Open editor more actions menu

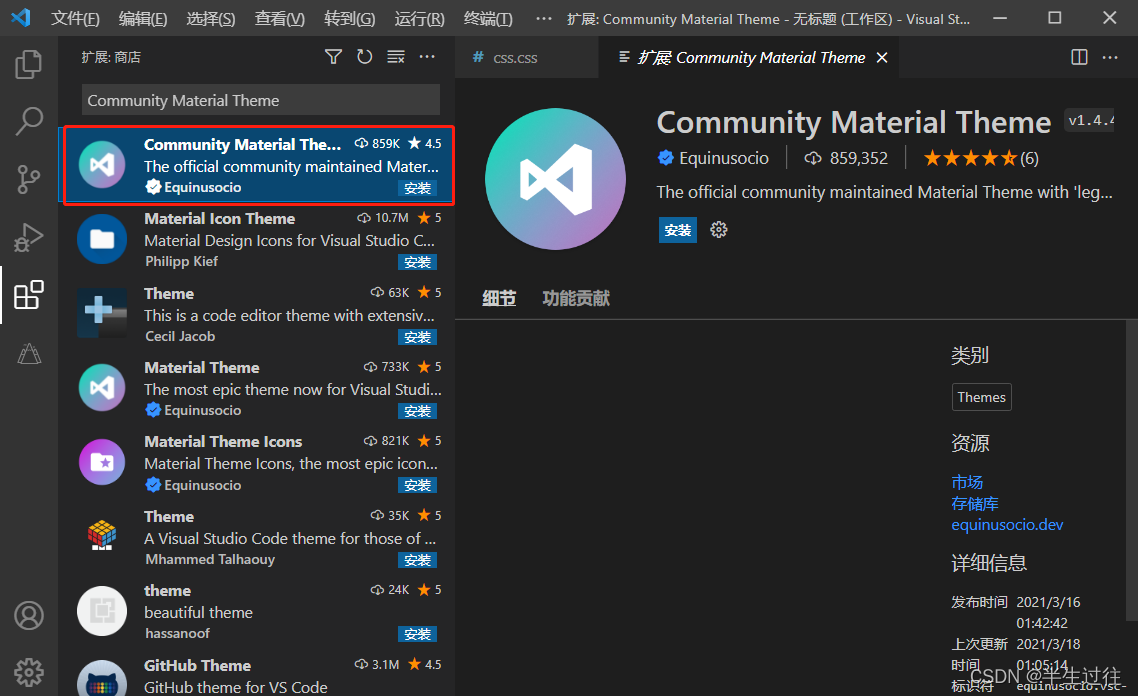tap(1110, 57)
